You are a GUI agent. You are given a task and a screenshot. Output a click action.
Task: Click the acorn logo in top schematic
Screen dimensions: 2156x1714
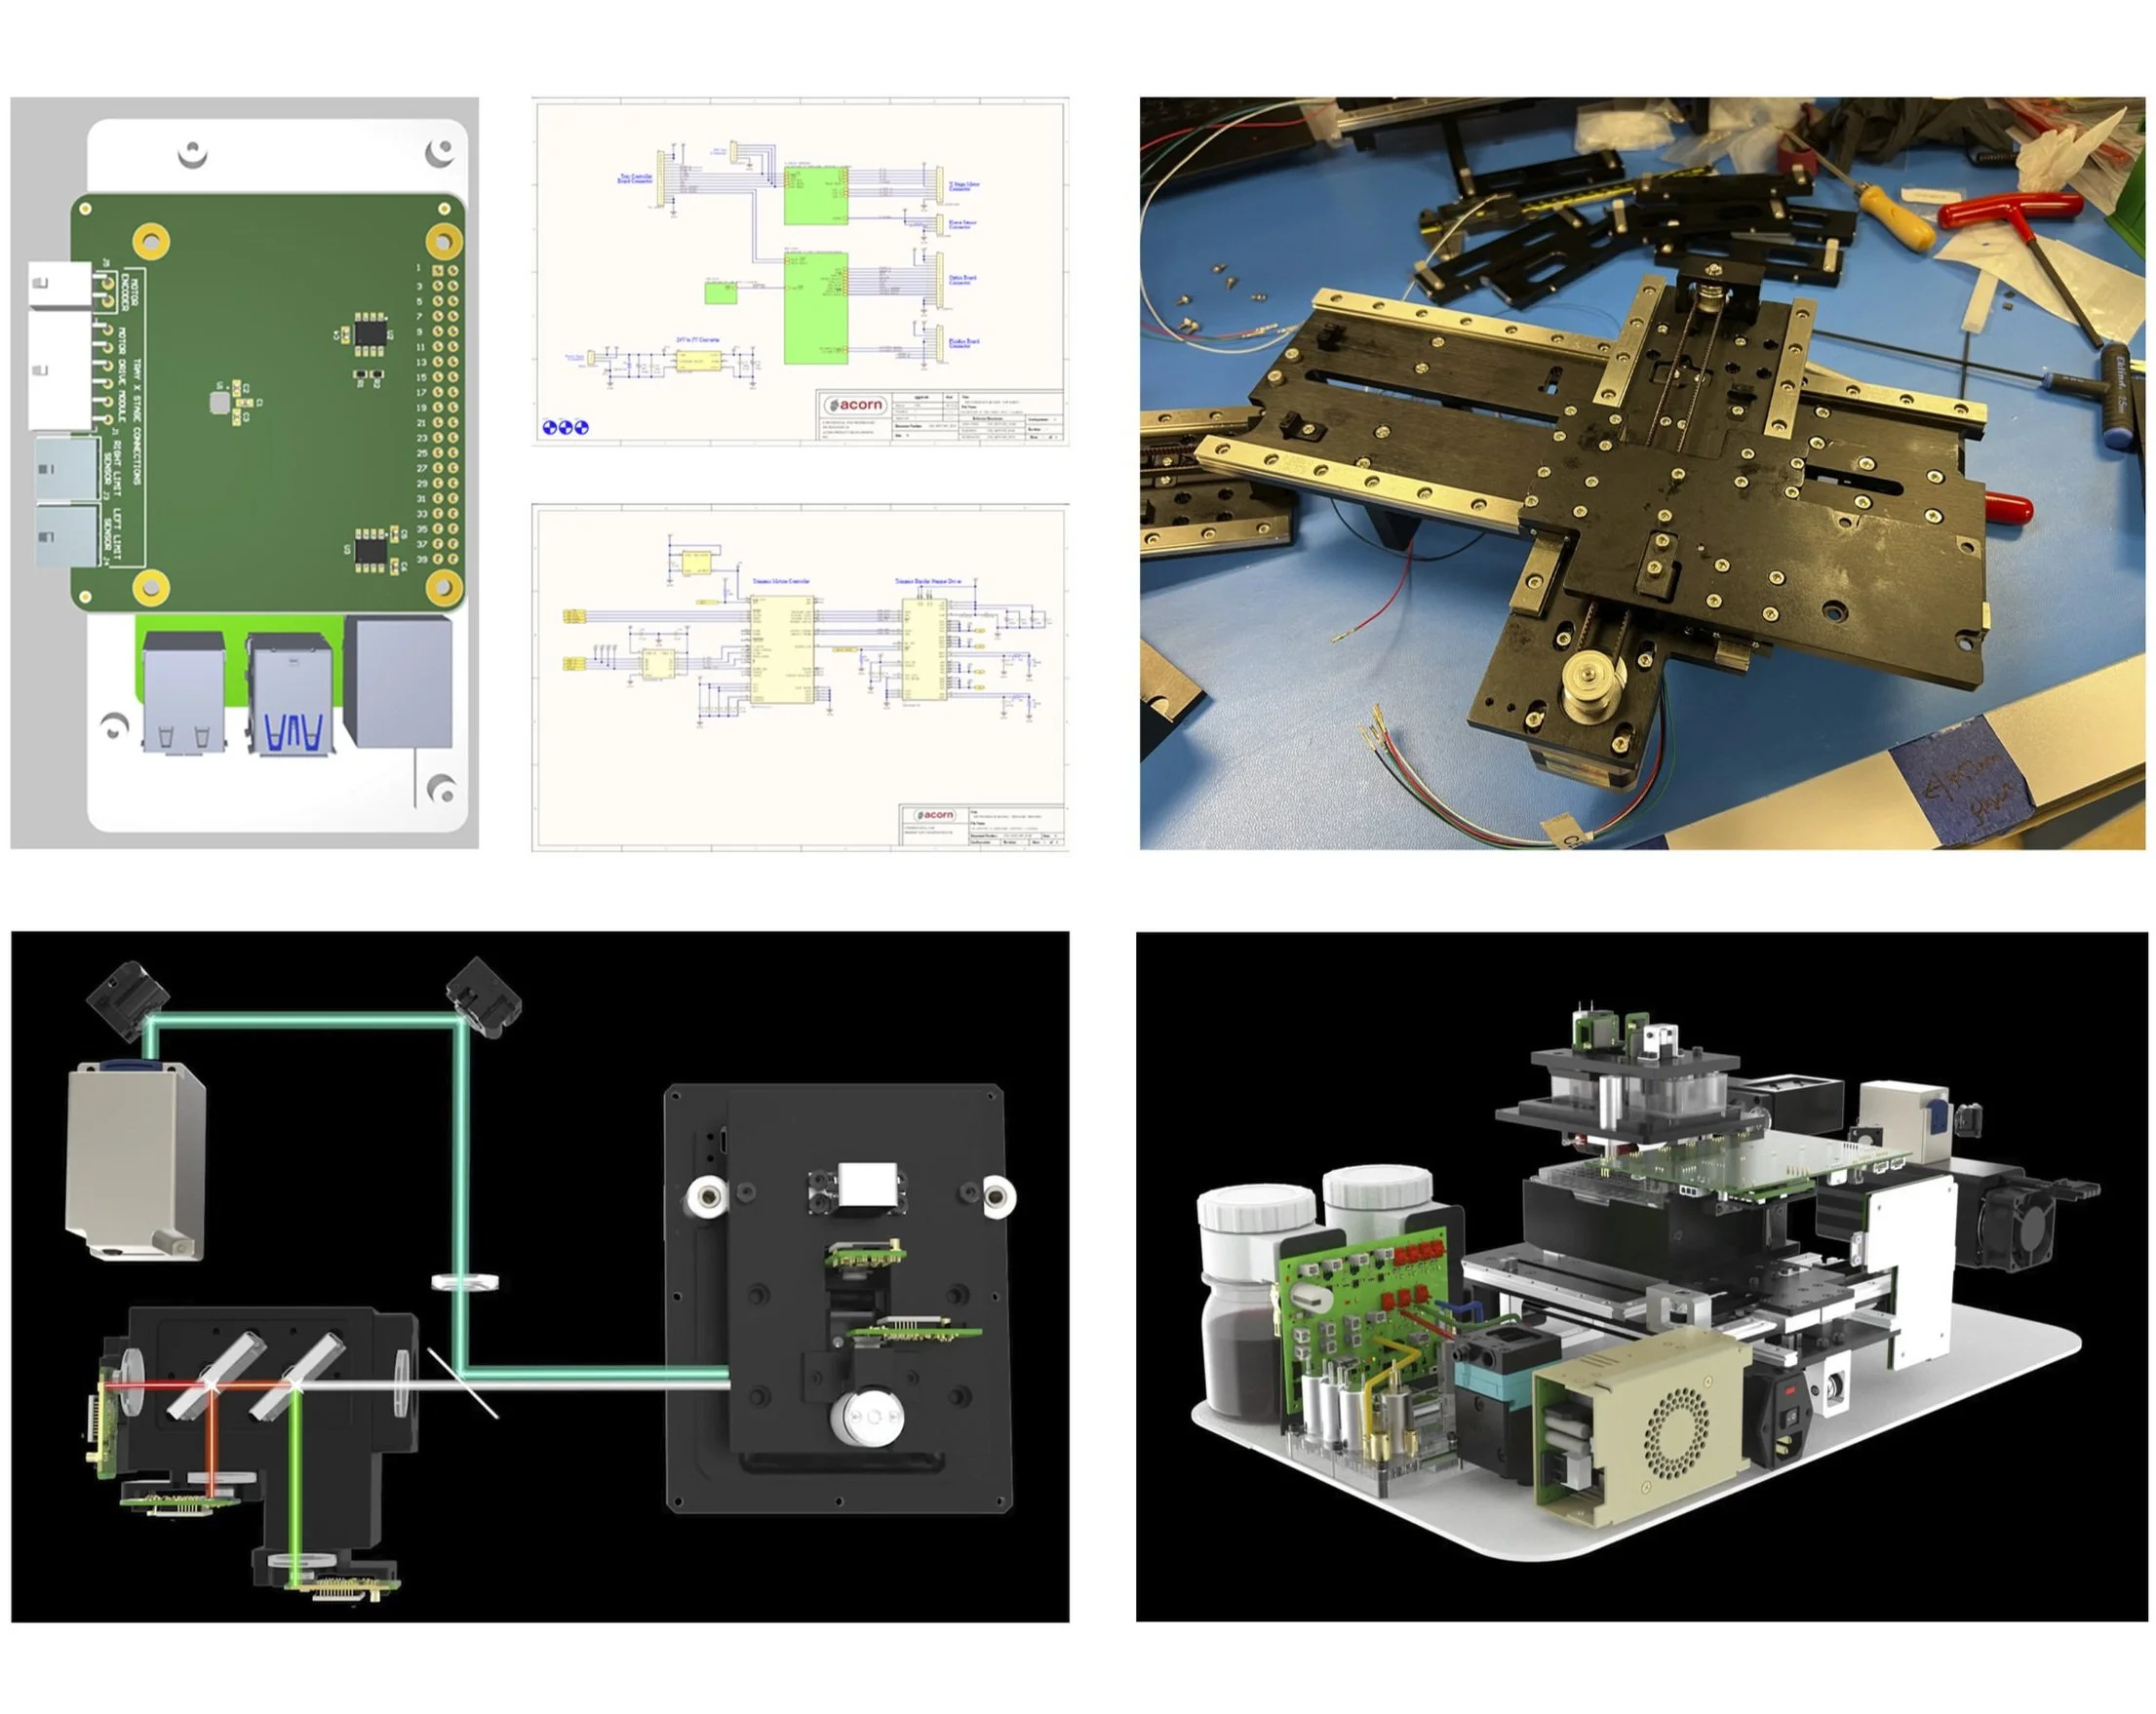point(854,405)
